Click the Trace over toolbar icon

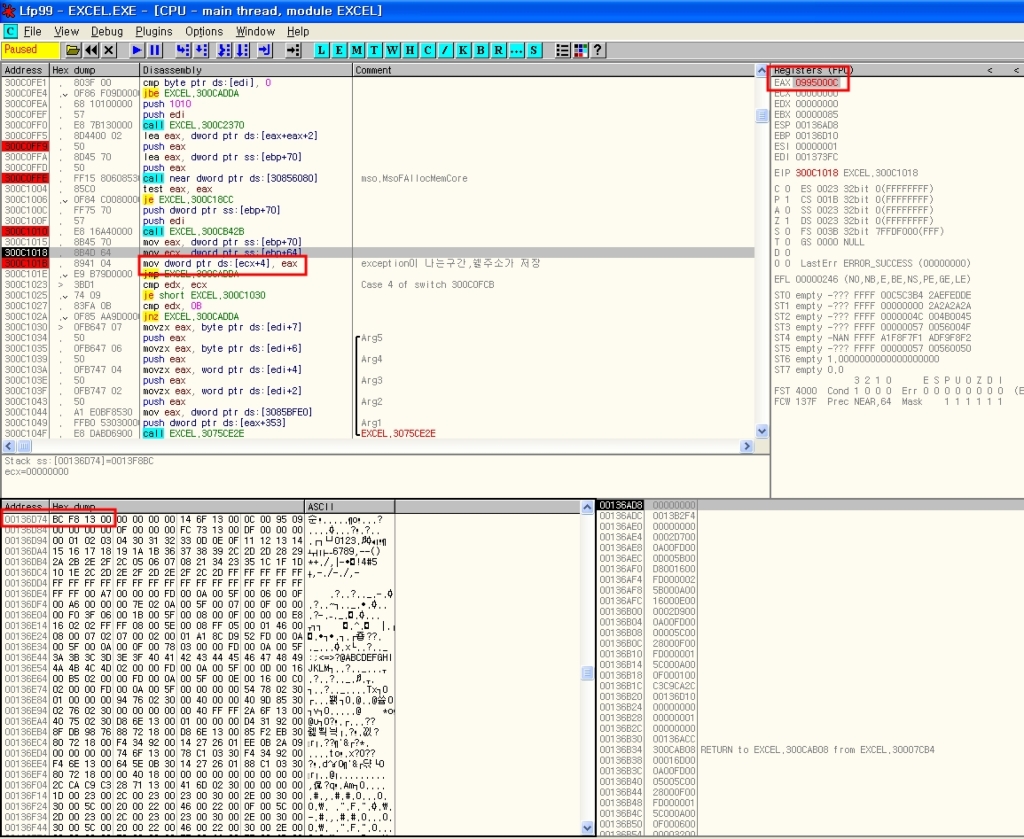pos(242,50)
